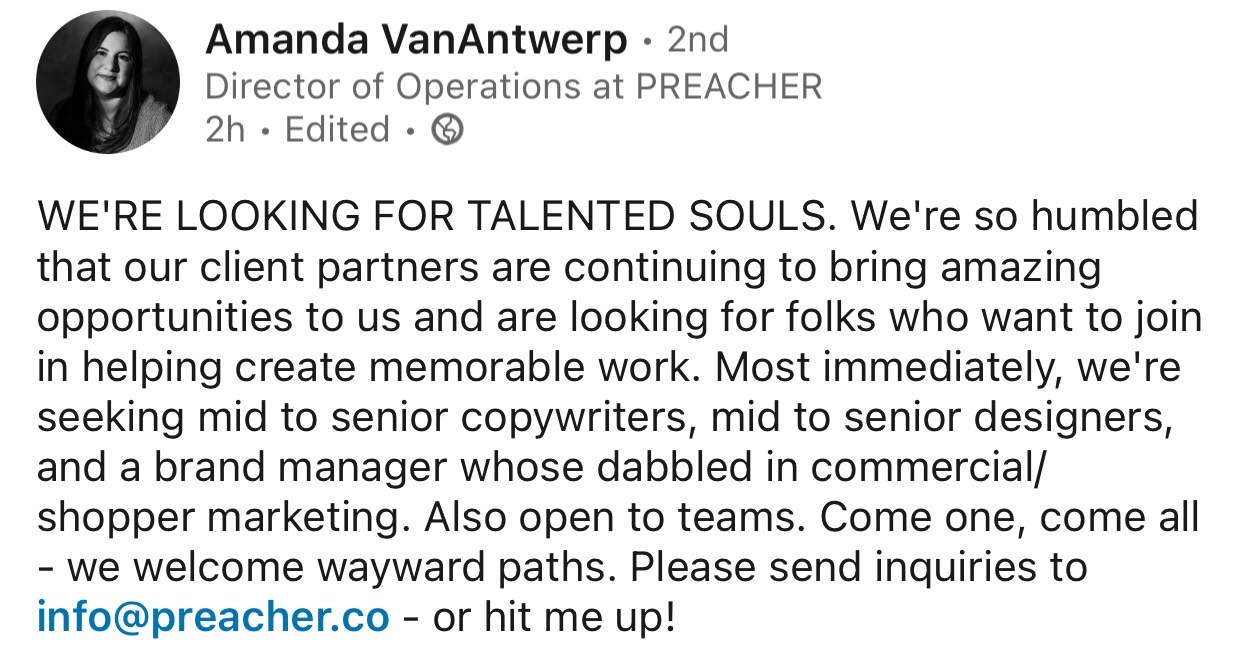Open Amanda VanAntwerp's profile photo

tap(108, 82)
